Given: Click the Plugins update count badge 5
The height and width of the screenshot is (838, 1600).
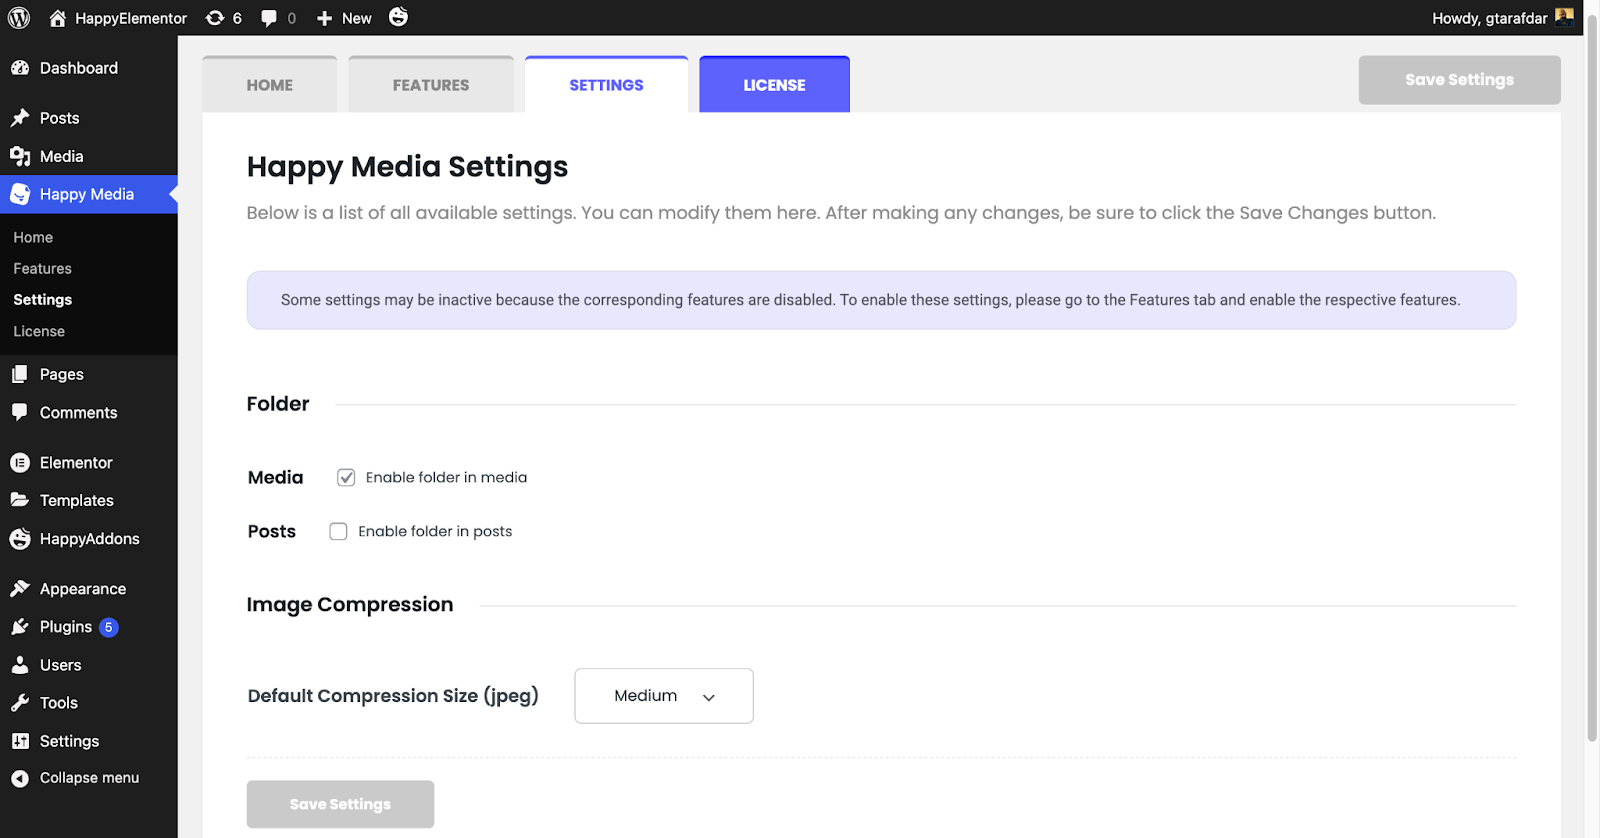Looking at the screenshot, I should click(109, 627).
